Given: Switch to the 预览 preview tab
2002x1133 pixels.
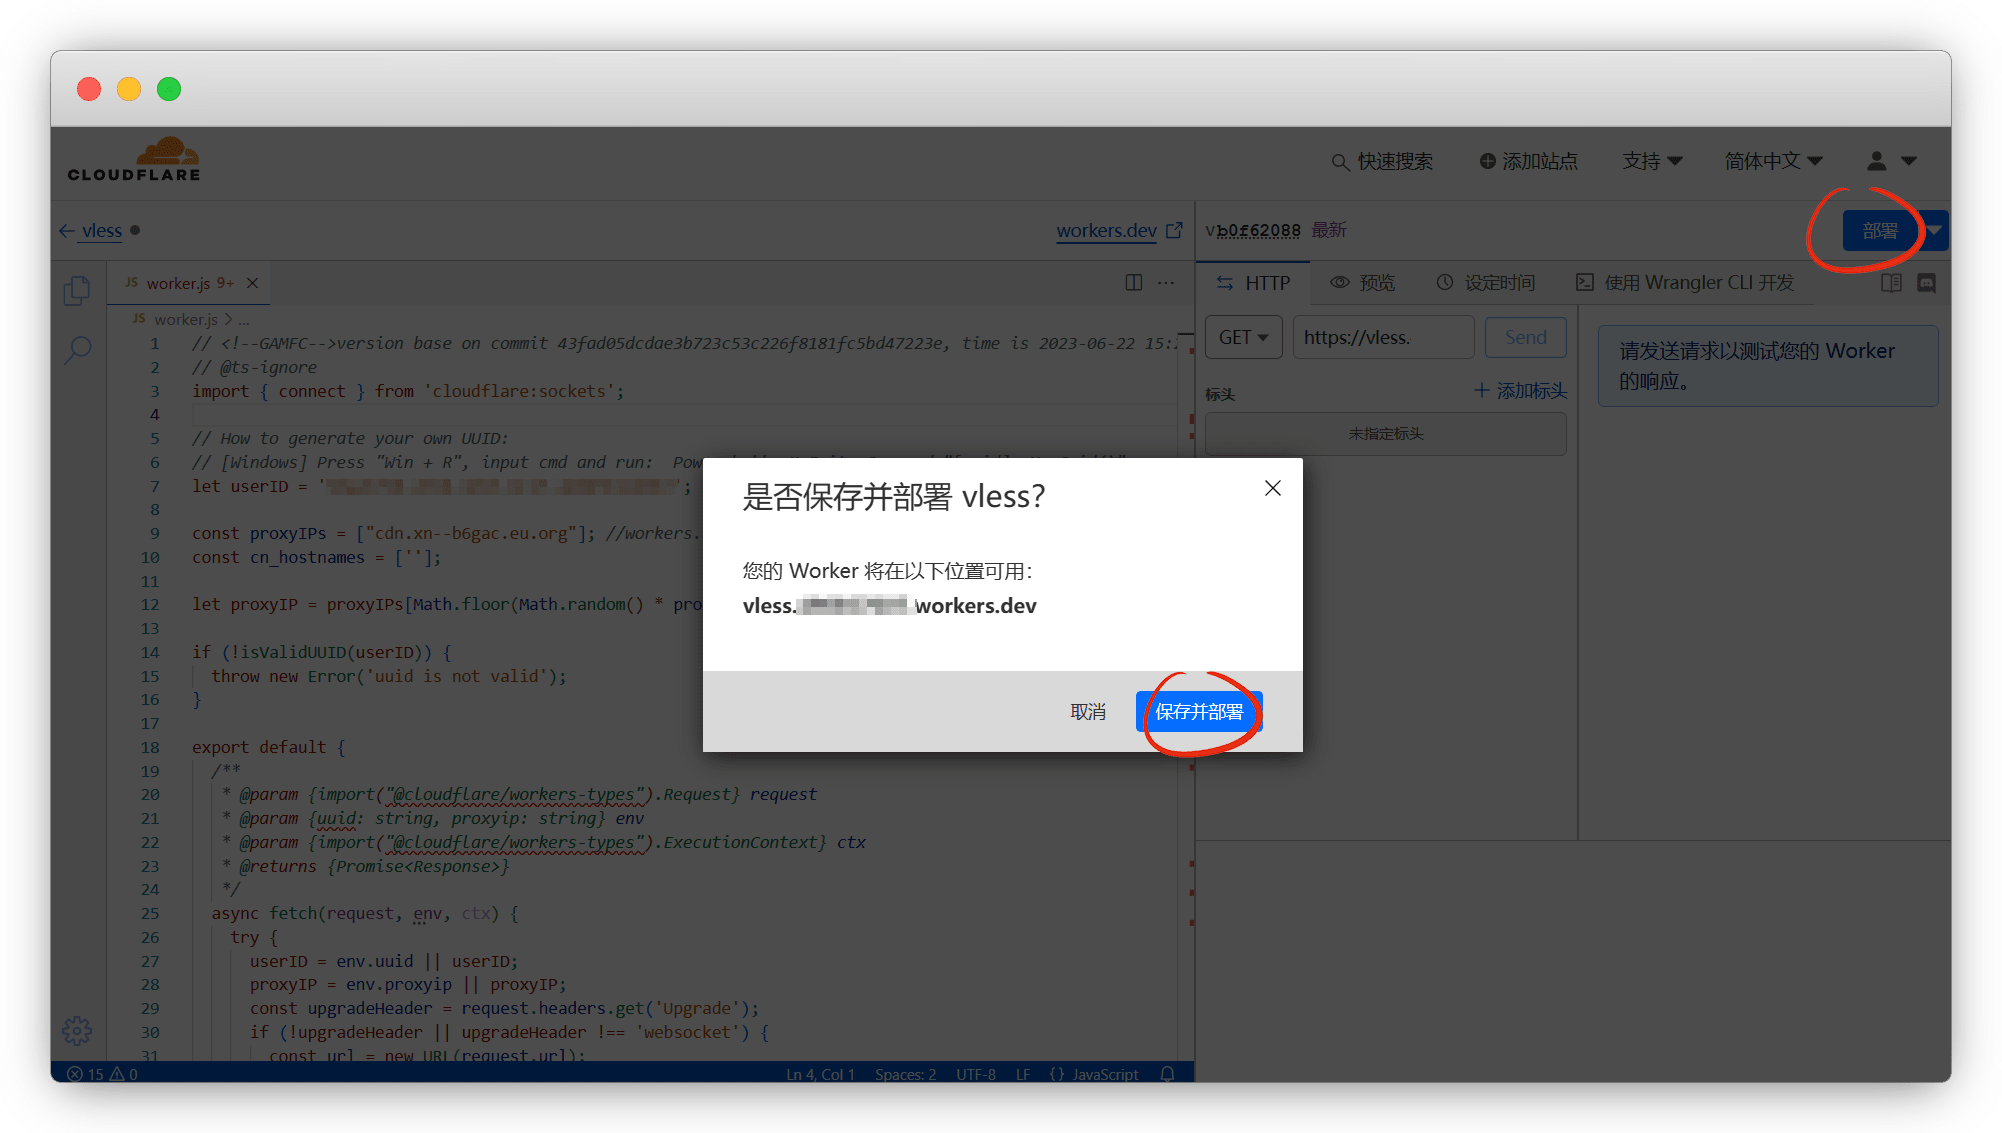Looking at the screenshot, I should 1362,283.
